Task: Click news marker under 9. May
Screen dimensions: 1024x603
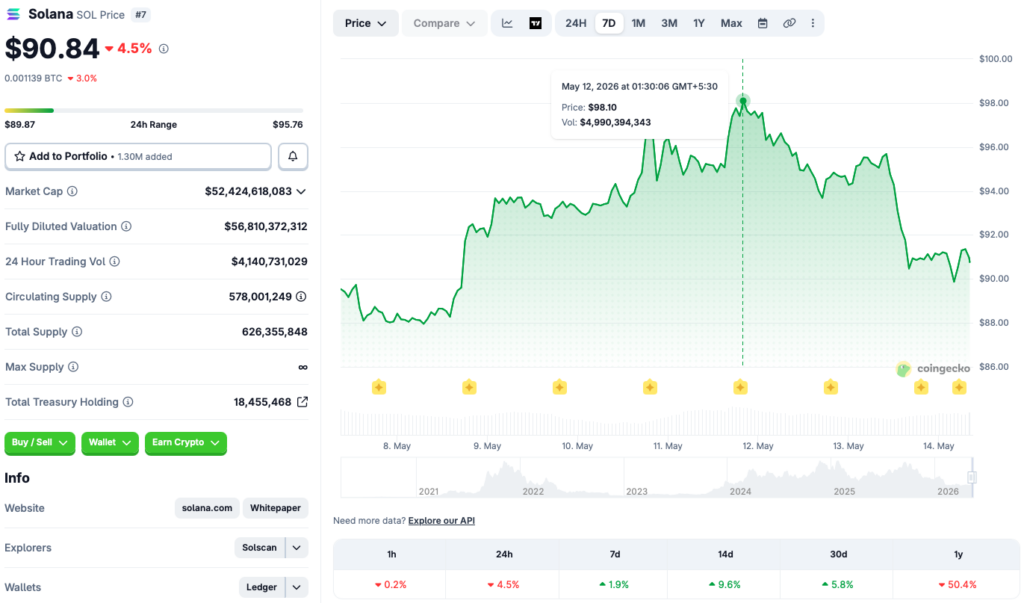Action: 469,387
